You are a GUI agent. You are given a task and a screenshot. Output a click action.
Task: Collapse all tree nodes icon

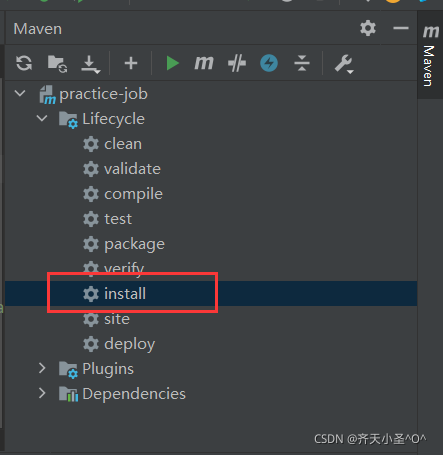(x=302, y=63)
